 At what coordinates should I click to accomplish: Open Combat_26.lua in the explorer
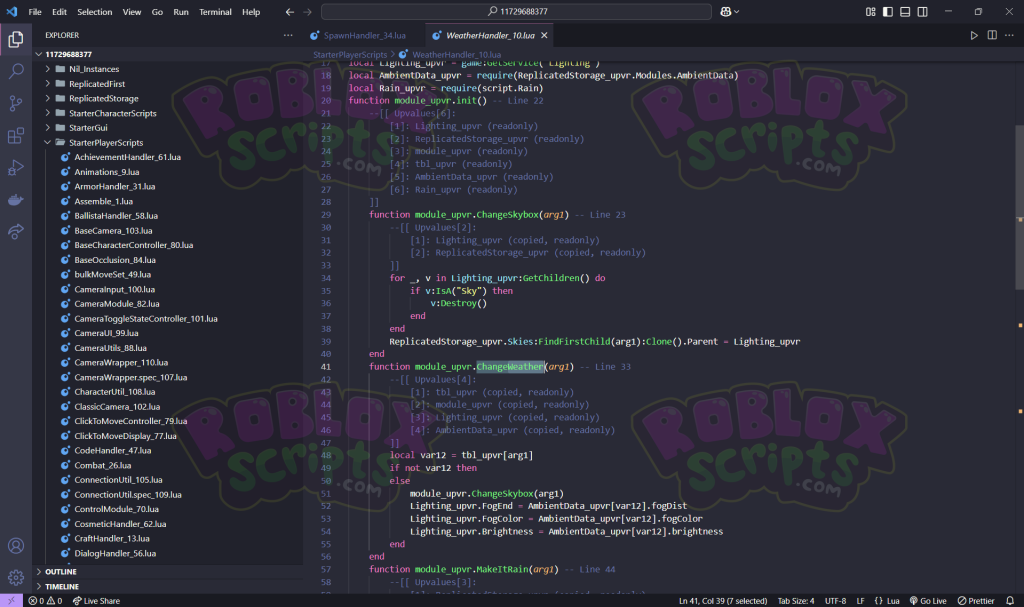coord(103,465)
